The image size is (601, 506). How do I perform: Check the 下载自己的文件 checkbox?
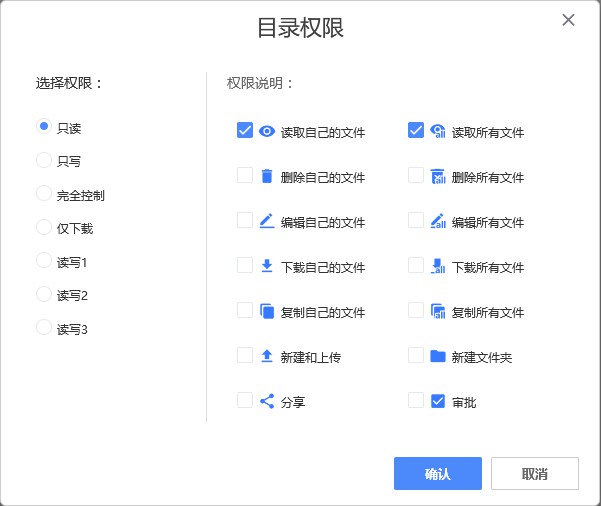(x=245, y=265)
